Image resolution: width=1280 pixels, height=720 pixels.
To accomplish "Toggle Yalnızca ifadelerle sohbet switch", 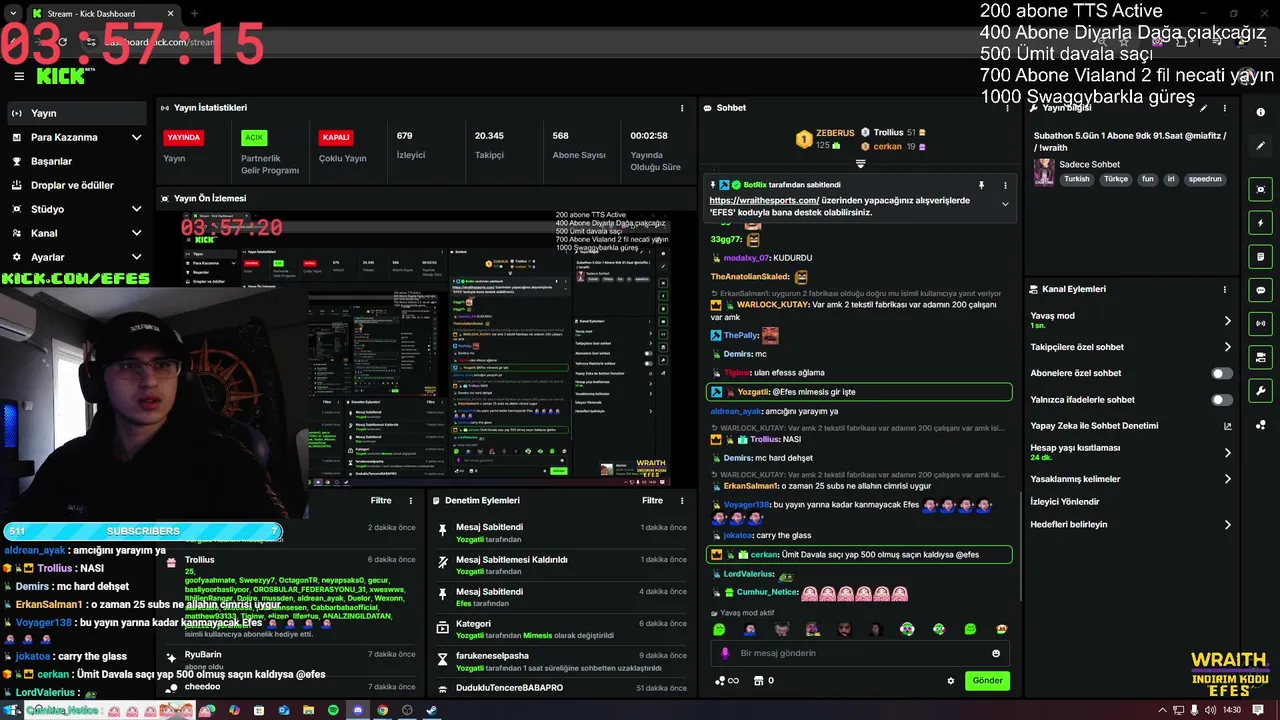I will pos(1222,400).
